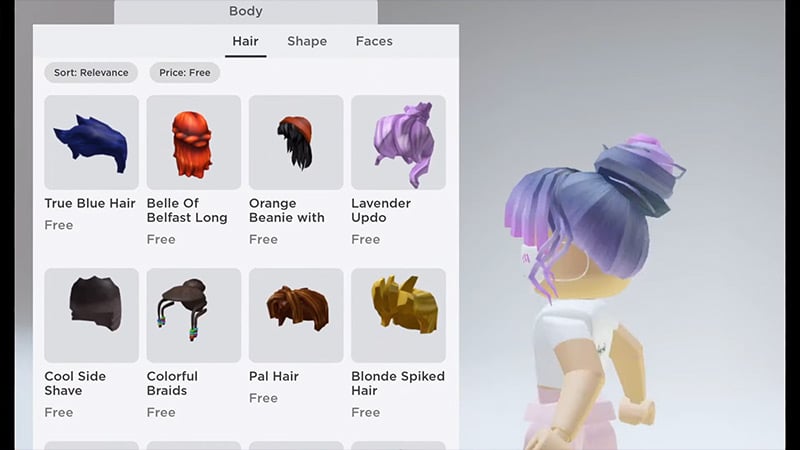Screen dimensions: 800x450
Task: Pick the Orange Beanie with hair item
Action: click(296, 142)
